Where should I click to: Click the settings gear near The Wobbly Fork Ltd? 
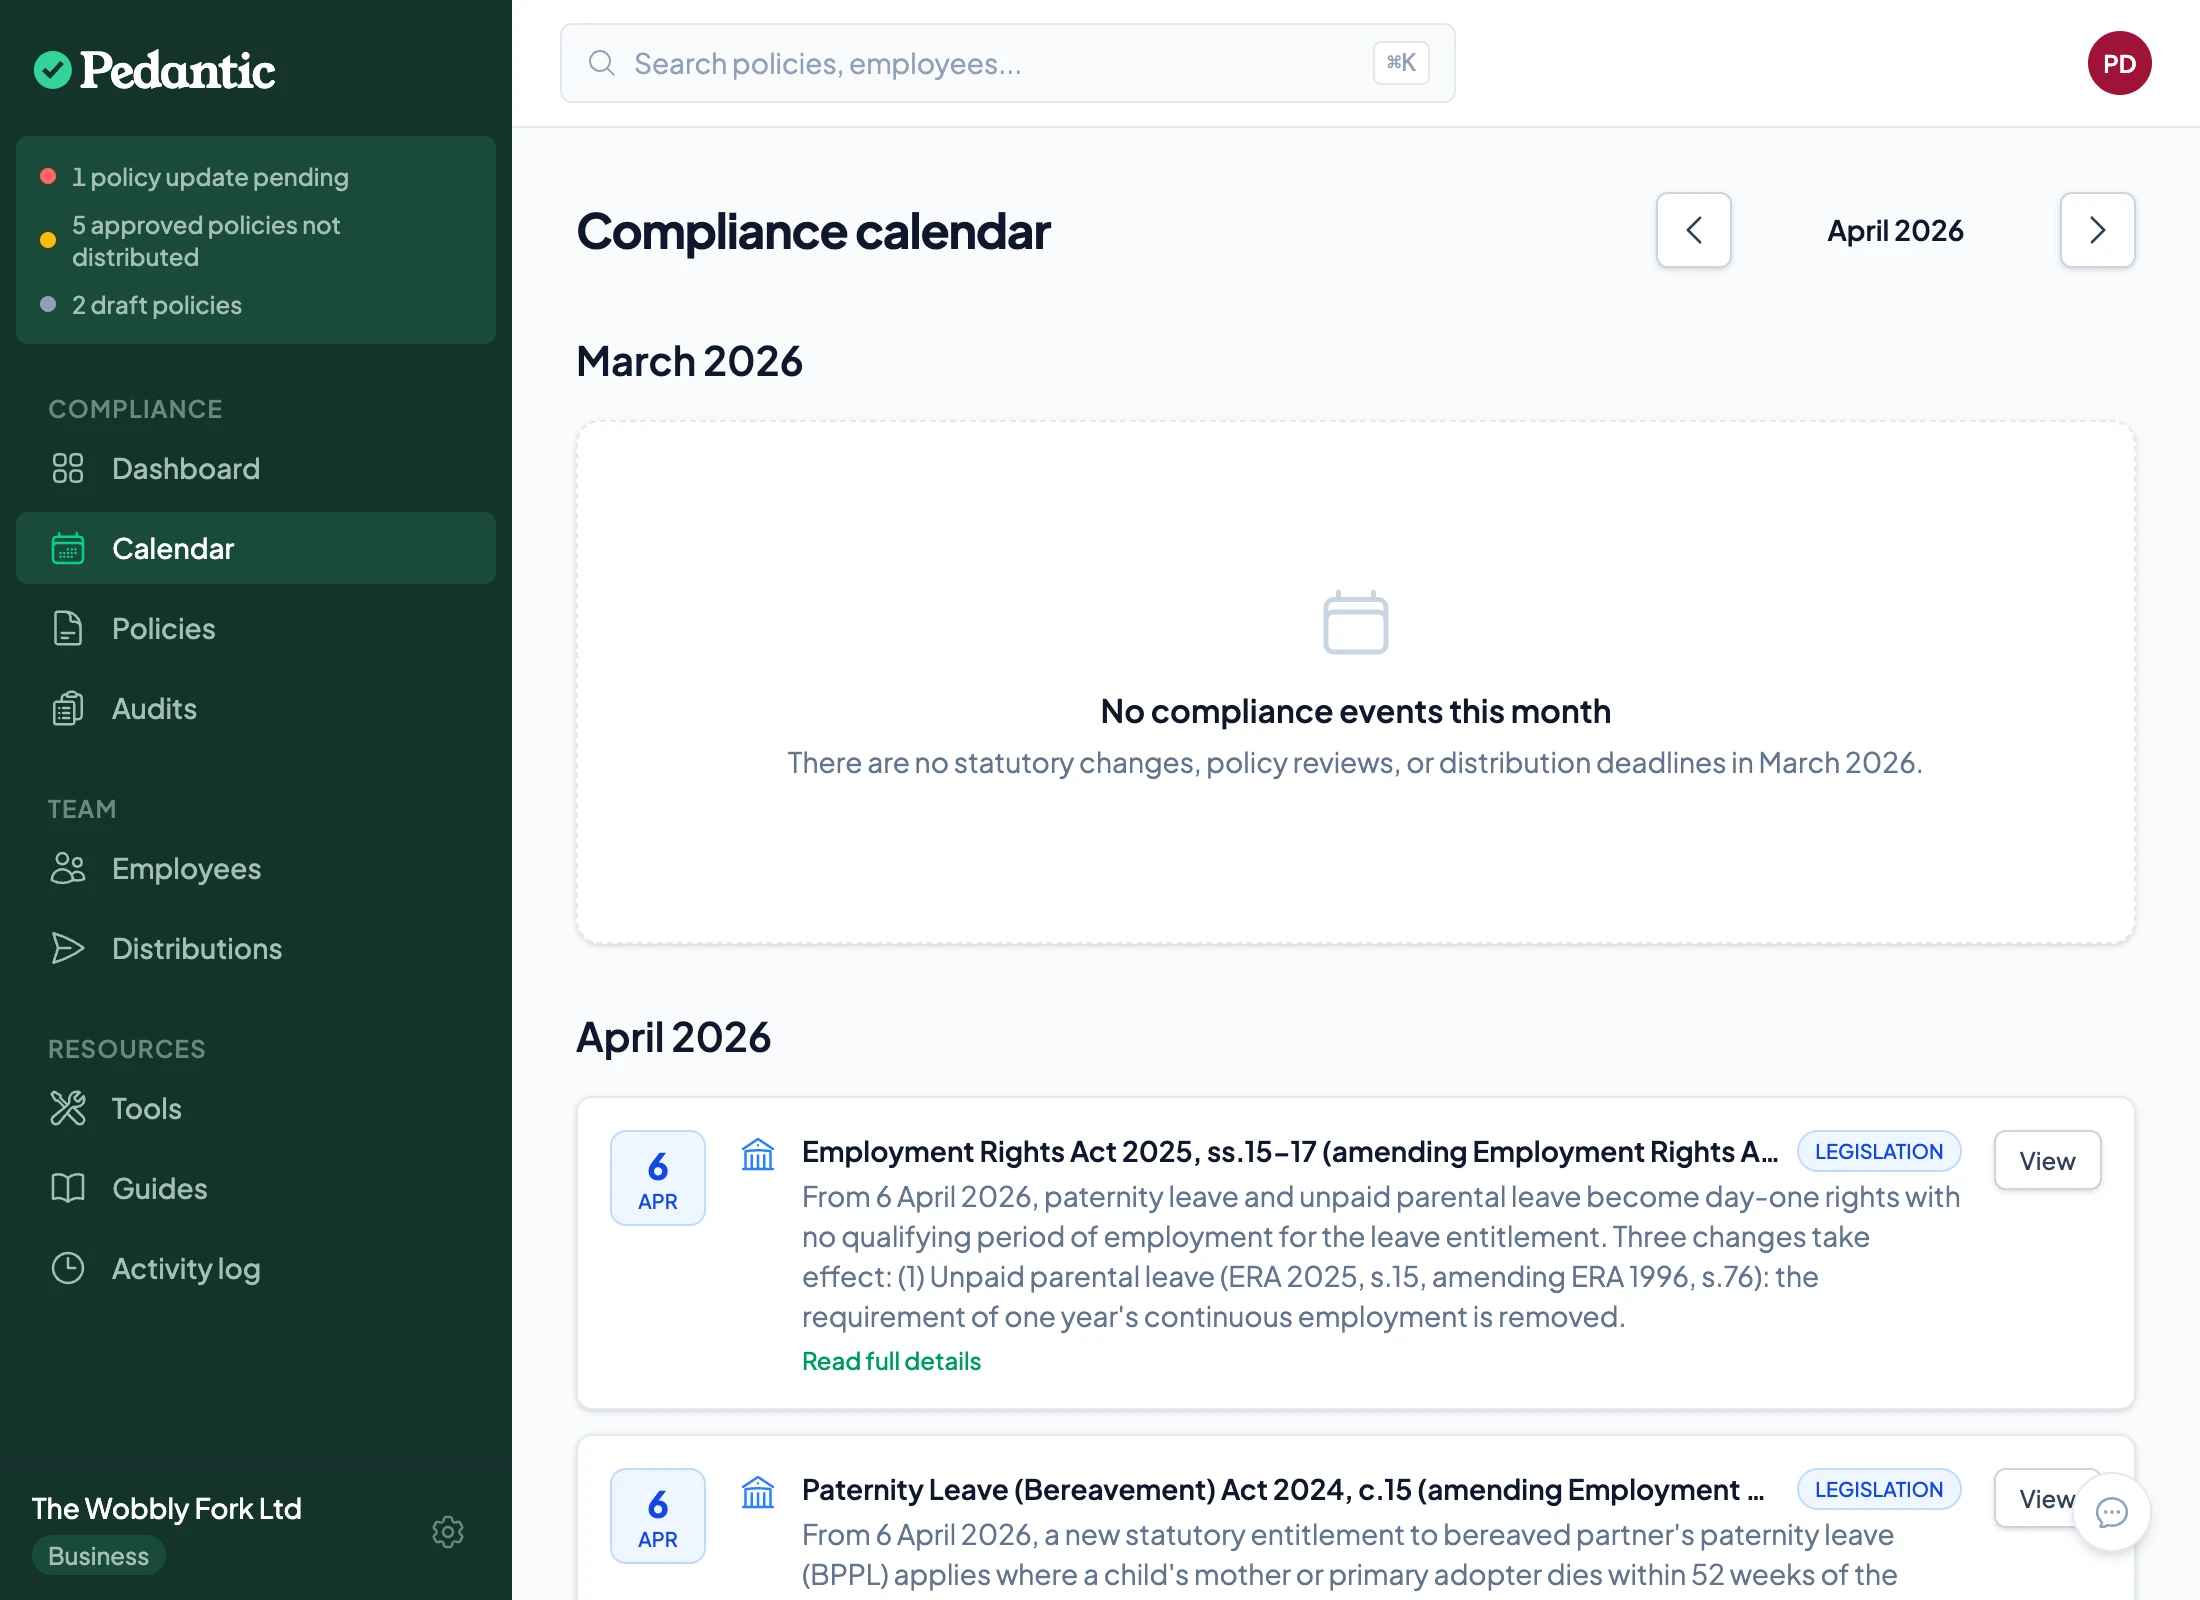(448, 1532)
